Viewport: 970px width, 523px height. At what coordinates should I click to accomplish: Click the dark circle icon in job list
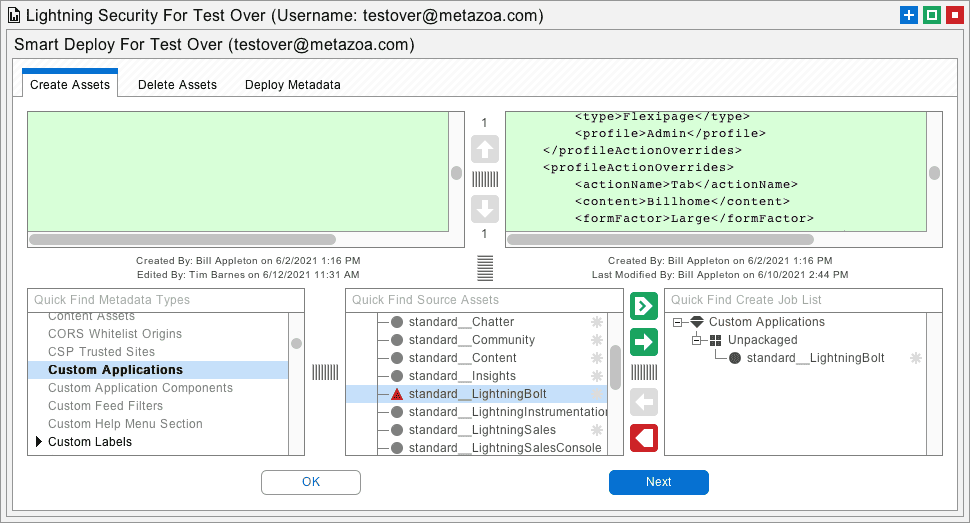point(735,358)
